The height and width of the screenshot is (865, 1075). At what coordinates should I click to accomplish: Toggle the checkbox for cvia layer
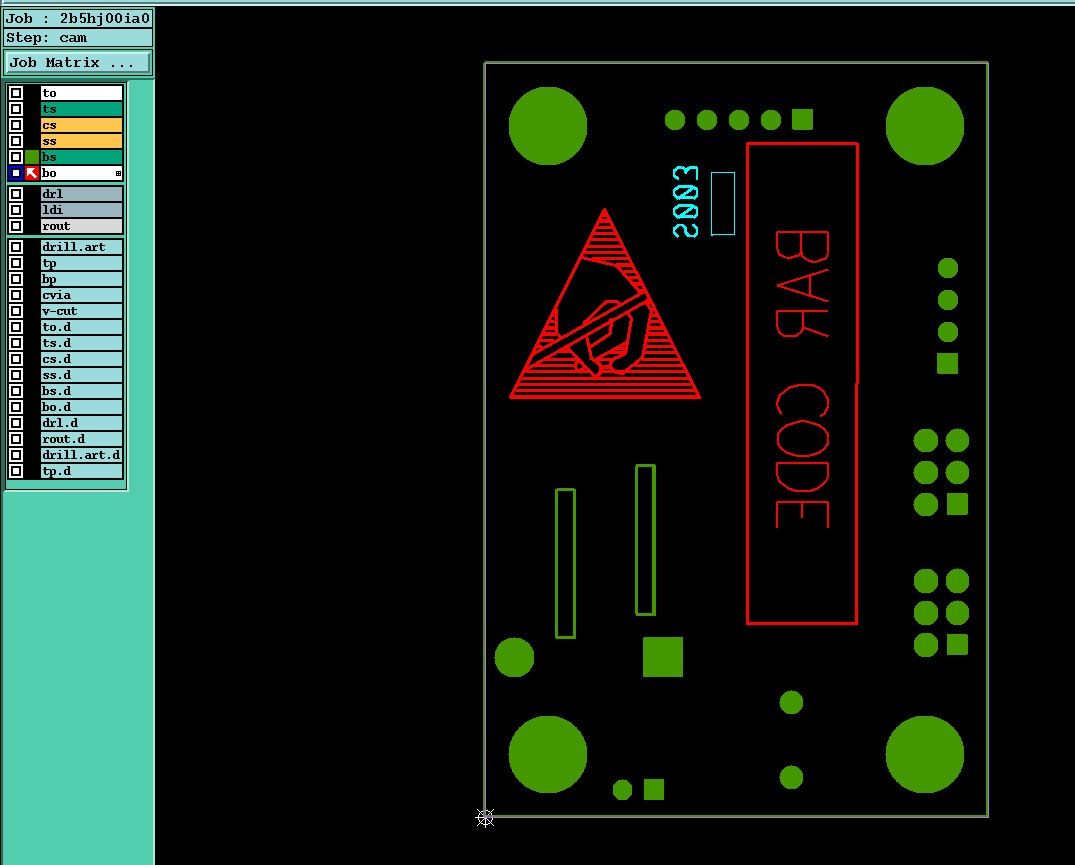pyautogui.click(x=16, y=295)
